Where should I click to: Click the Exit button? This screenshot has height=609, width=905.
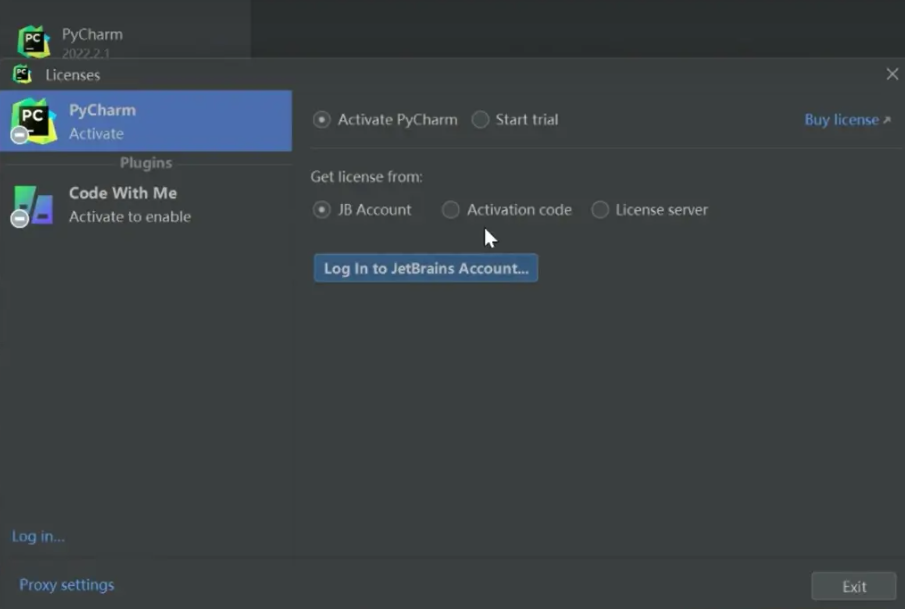853,587
